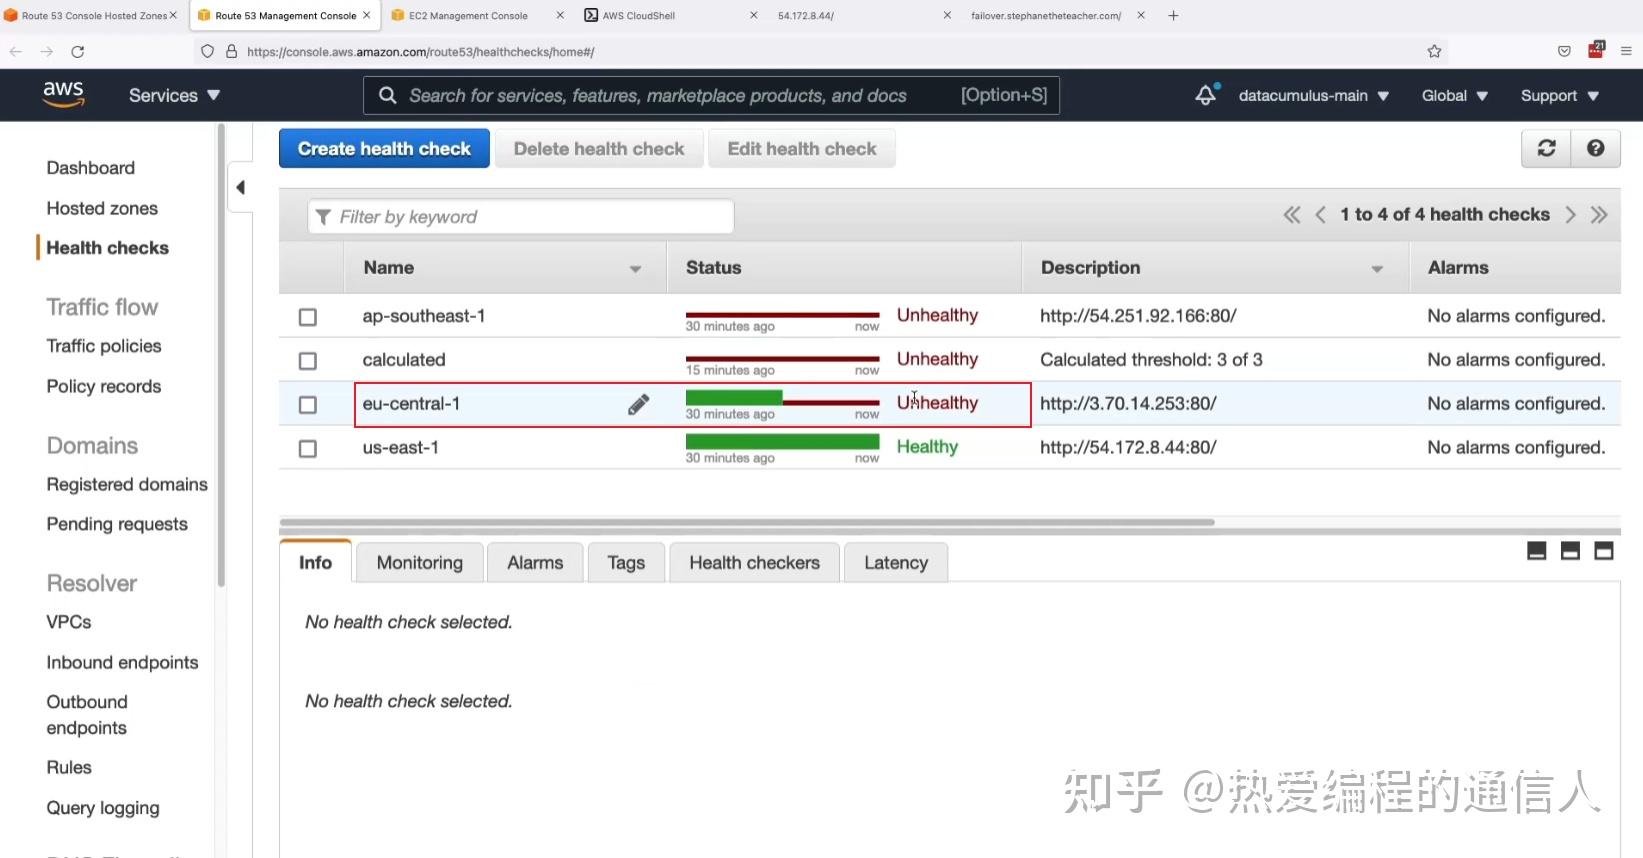The width and height of the screenshot is (1643, 858).
Task: Open the browser hamburger menu
Action: (1626, 51)
